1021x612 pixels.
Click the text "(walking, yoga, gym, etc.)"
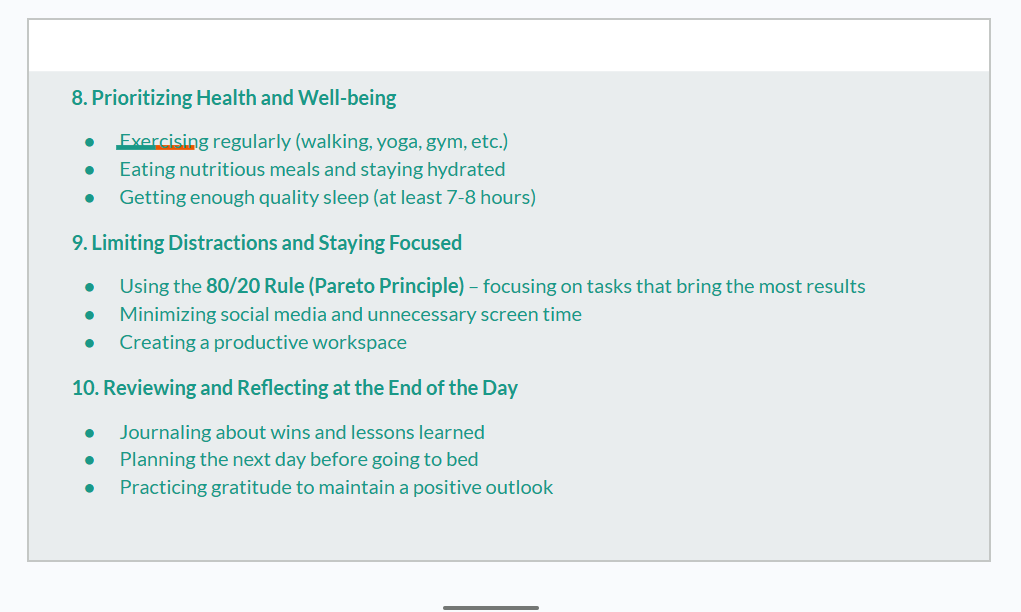pyautogui.click(x=402, y=142)
